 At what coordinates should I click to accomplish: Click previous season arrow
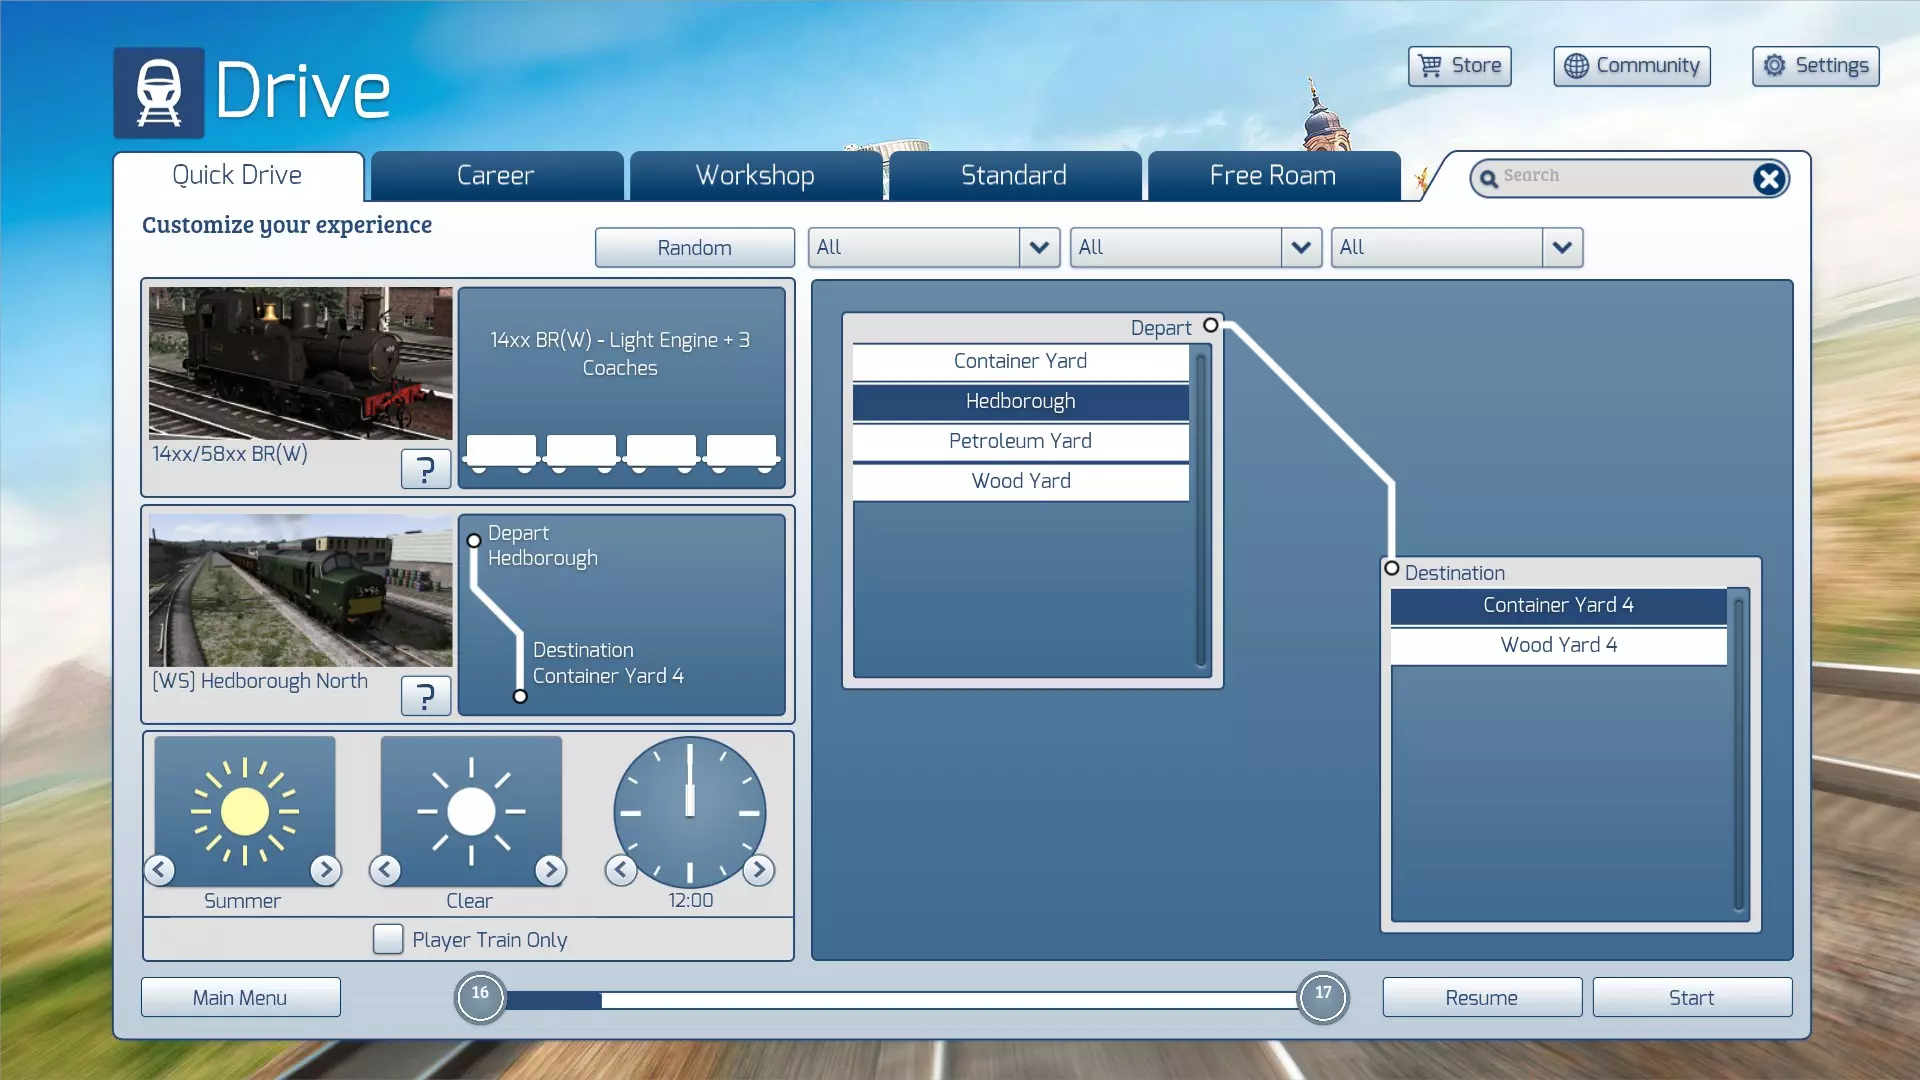160,870
